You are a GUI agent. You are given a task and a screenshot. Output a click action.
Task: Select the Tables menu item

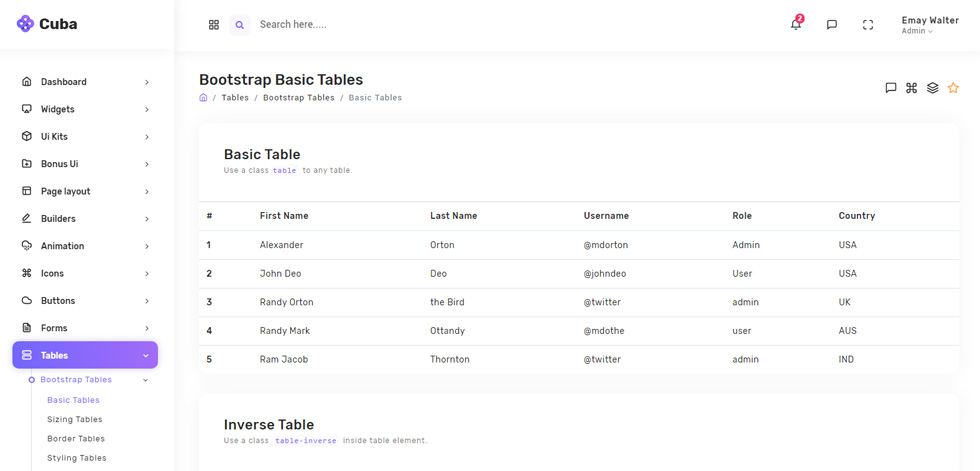85,355
